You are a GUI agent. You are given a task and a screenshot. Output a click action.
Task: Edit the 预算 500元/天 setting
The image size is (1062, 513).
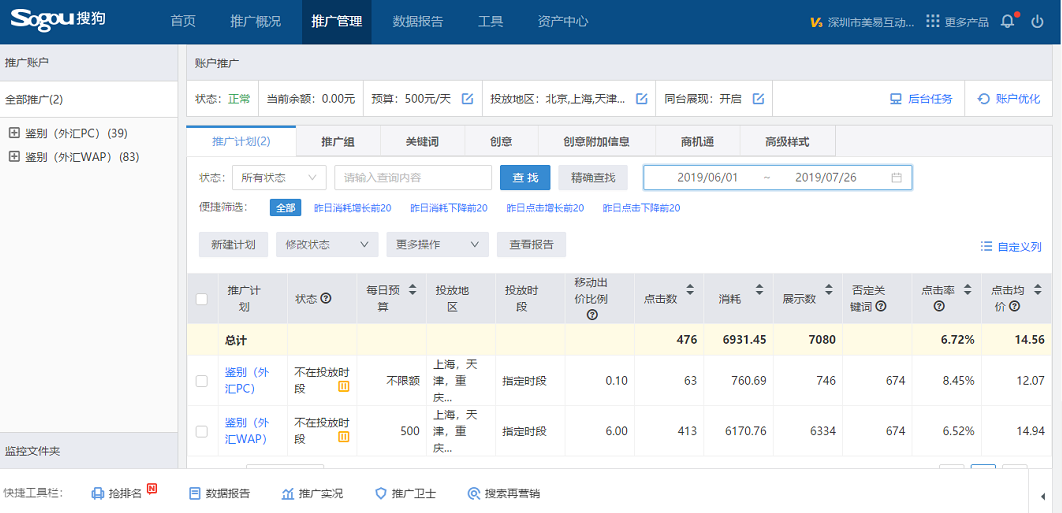coord(467,99)
